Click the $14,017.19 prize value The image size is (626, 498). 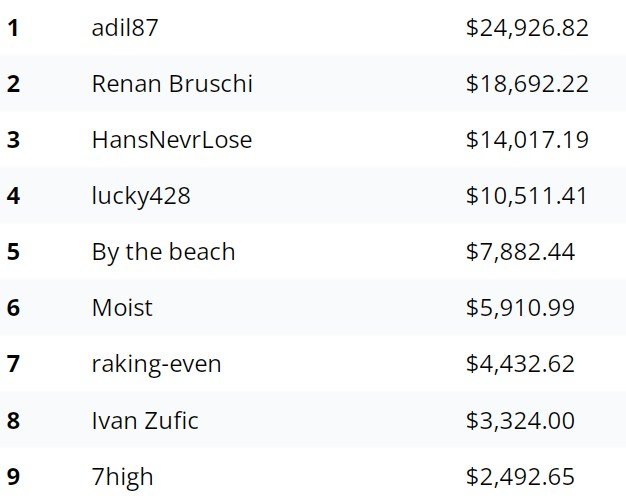527,140
